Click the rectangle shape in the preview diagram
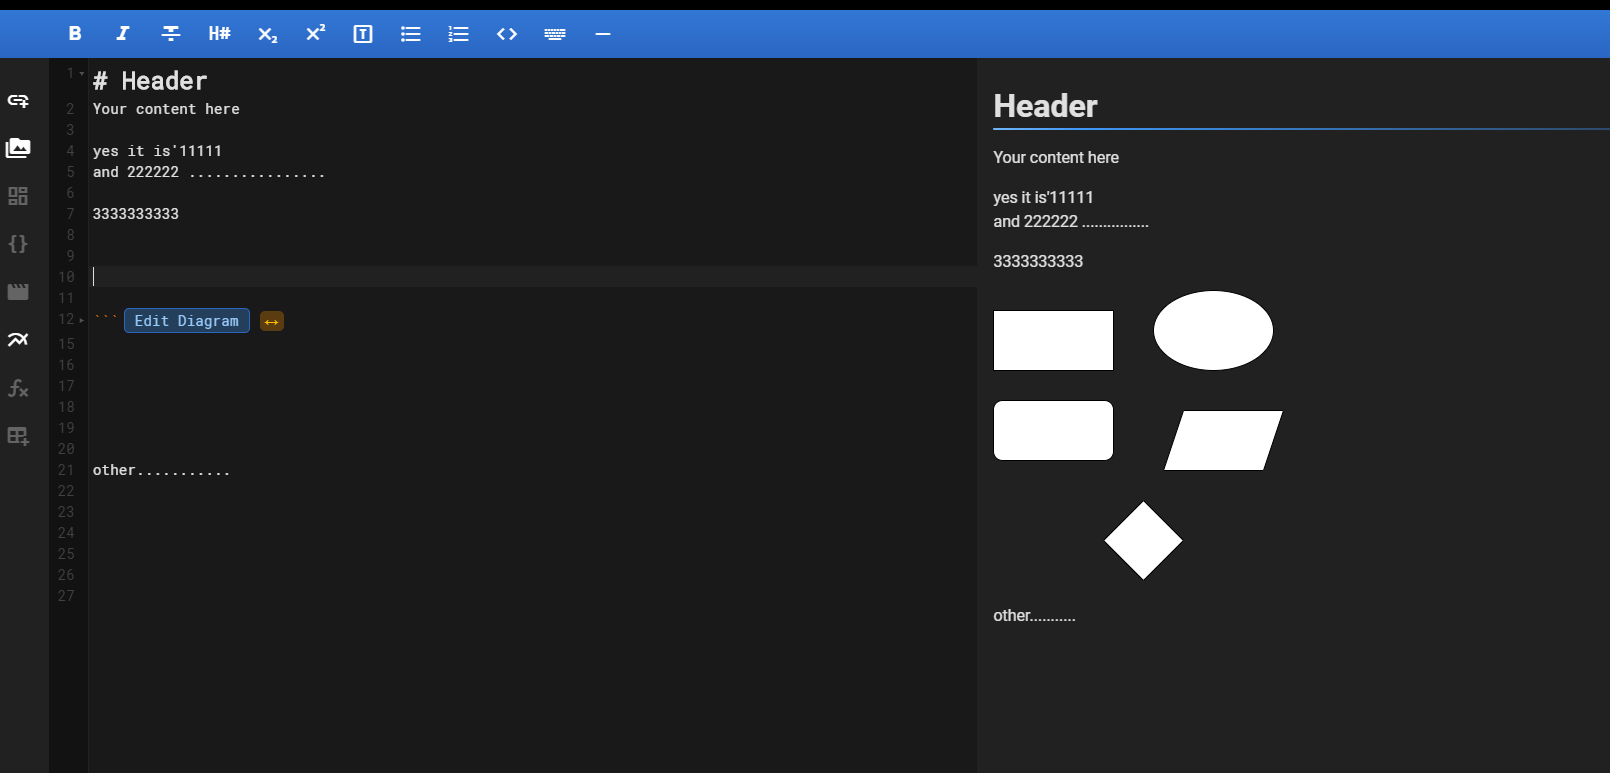The width and height of the screenshot is (1610, 773). point(1053,340)
